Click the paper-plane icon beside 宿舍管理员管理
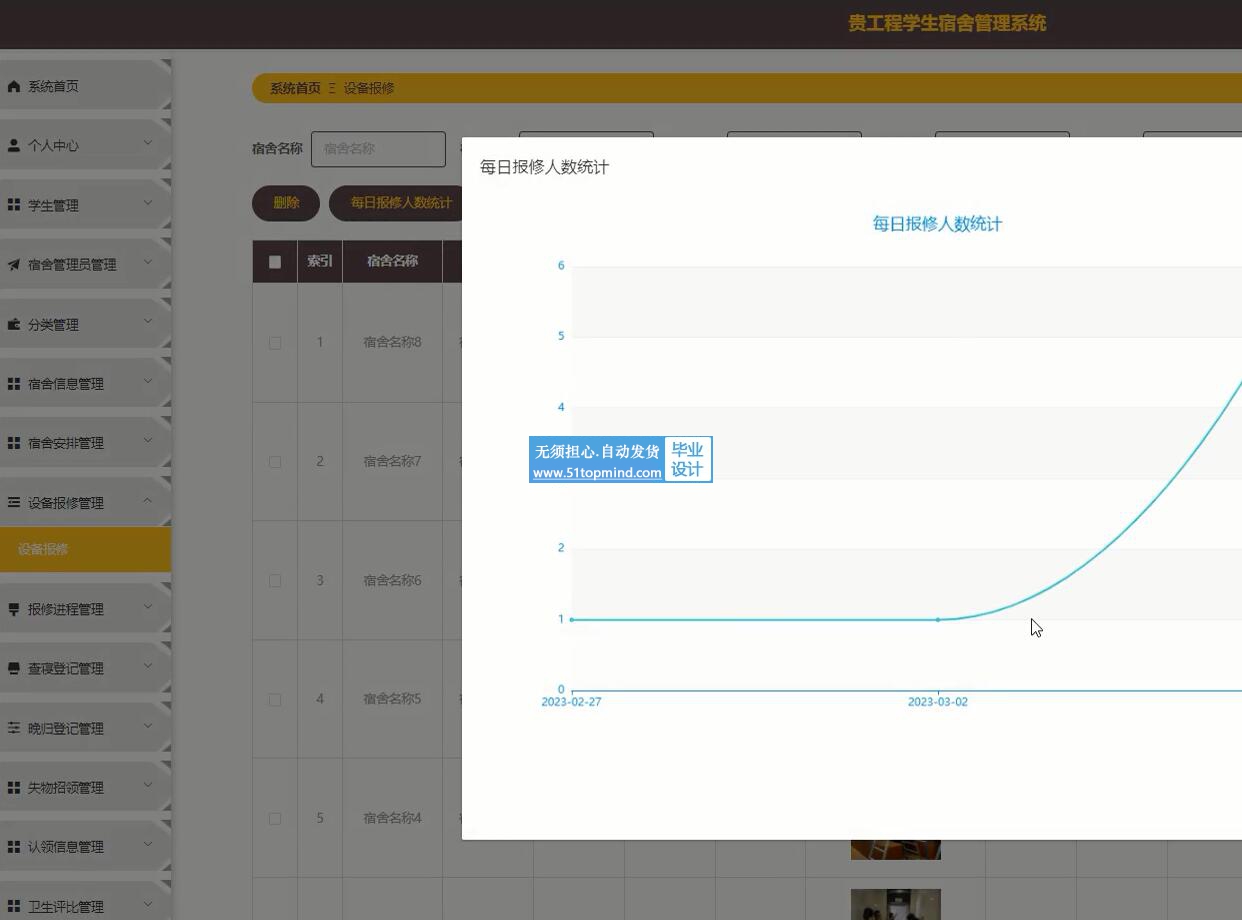This screenshot has height=920, width=1242. point(14,265)
